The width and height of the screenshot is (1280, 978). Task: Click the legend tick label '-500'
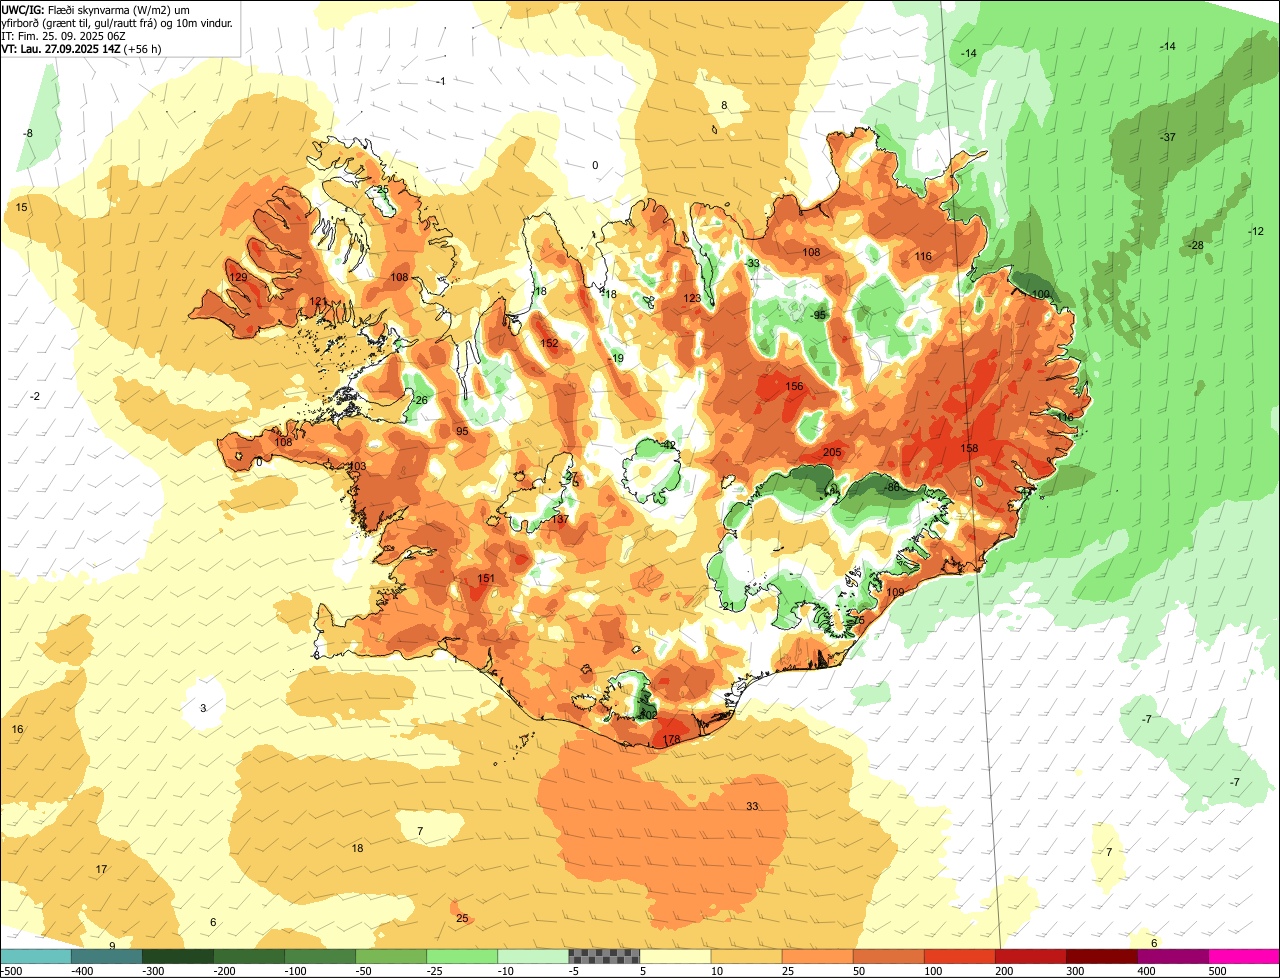pos(11,971)
